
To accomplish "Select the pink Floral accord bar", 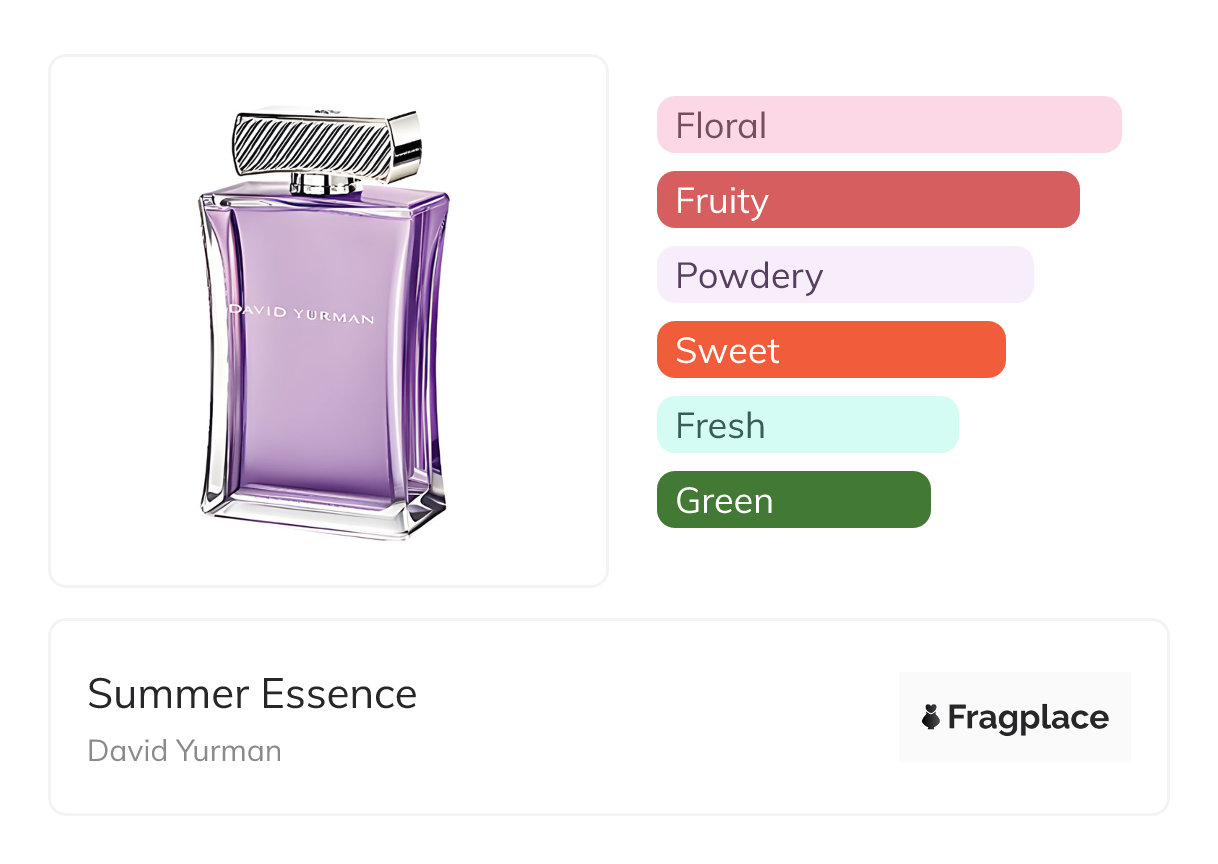I will pos(889,125).
